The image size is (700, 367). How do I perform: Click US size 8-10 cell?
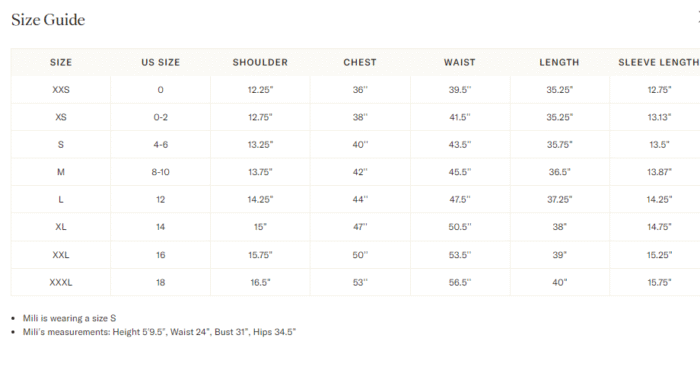click(161, 172)
